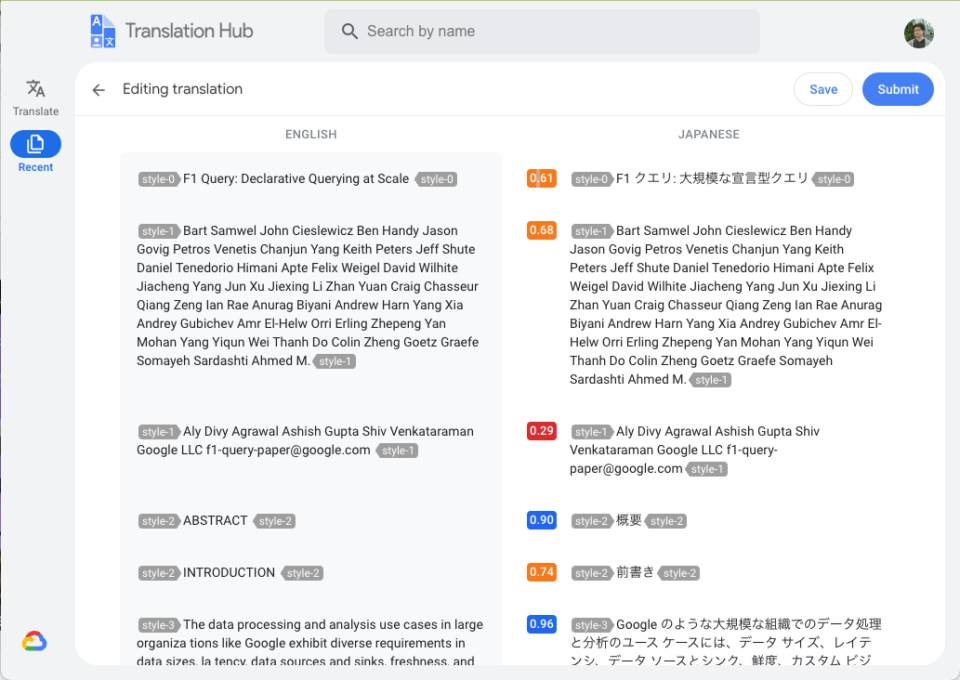Click the Translation Hub logo
This screenshot has width=960, height=680.
click(x=170, y=31)
